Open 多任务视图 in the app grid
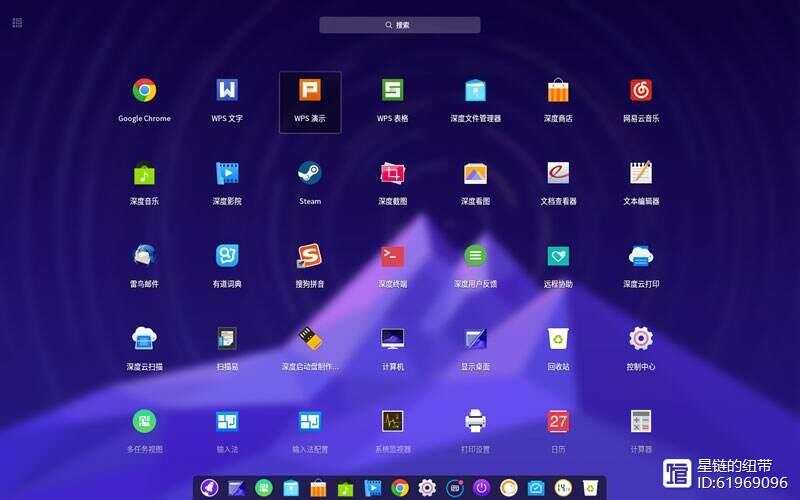Viewport: 800px width, 500px height. [x=144, y=421]
